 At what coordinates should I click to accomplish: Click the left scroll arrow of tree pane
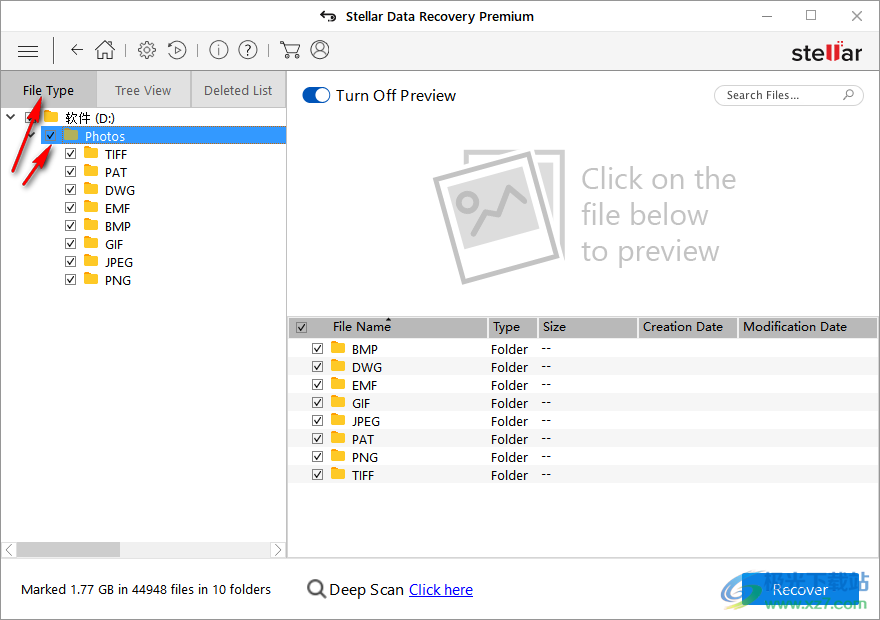tap(9, 550)
